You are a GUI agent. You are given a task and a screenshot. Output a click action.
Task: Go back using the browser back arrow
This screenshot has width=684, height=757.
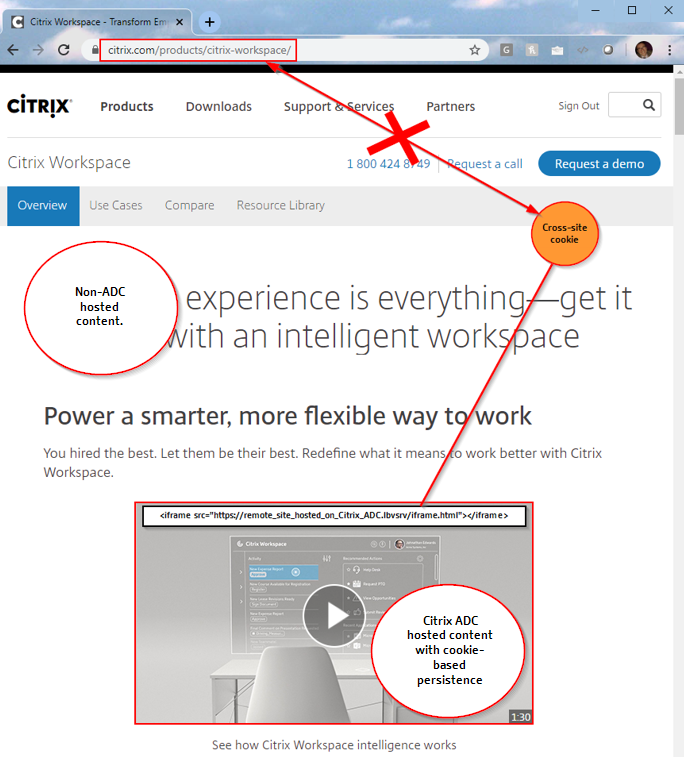tap(13, 50)
